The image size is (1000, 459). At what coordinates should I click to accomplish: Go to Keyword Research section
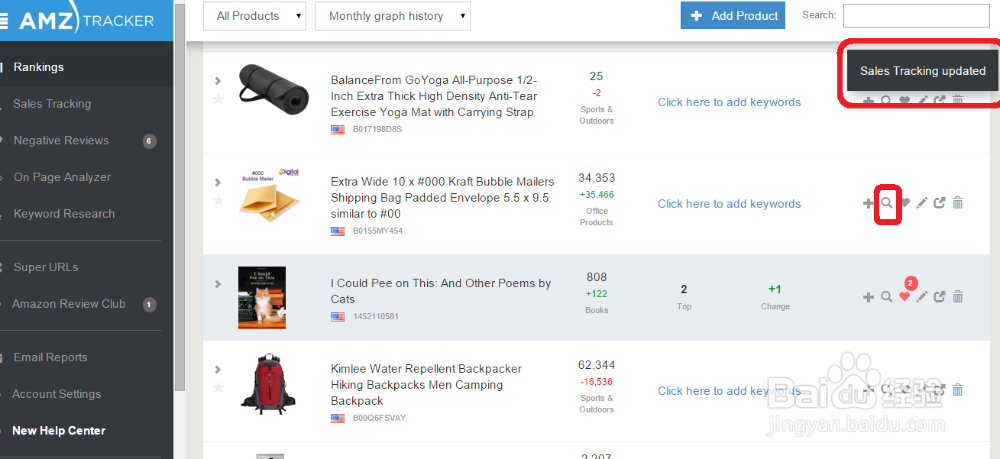[64, 214]
